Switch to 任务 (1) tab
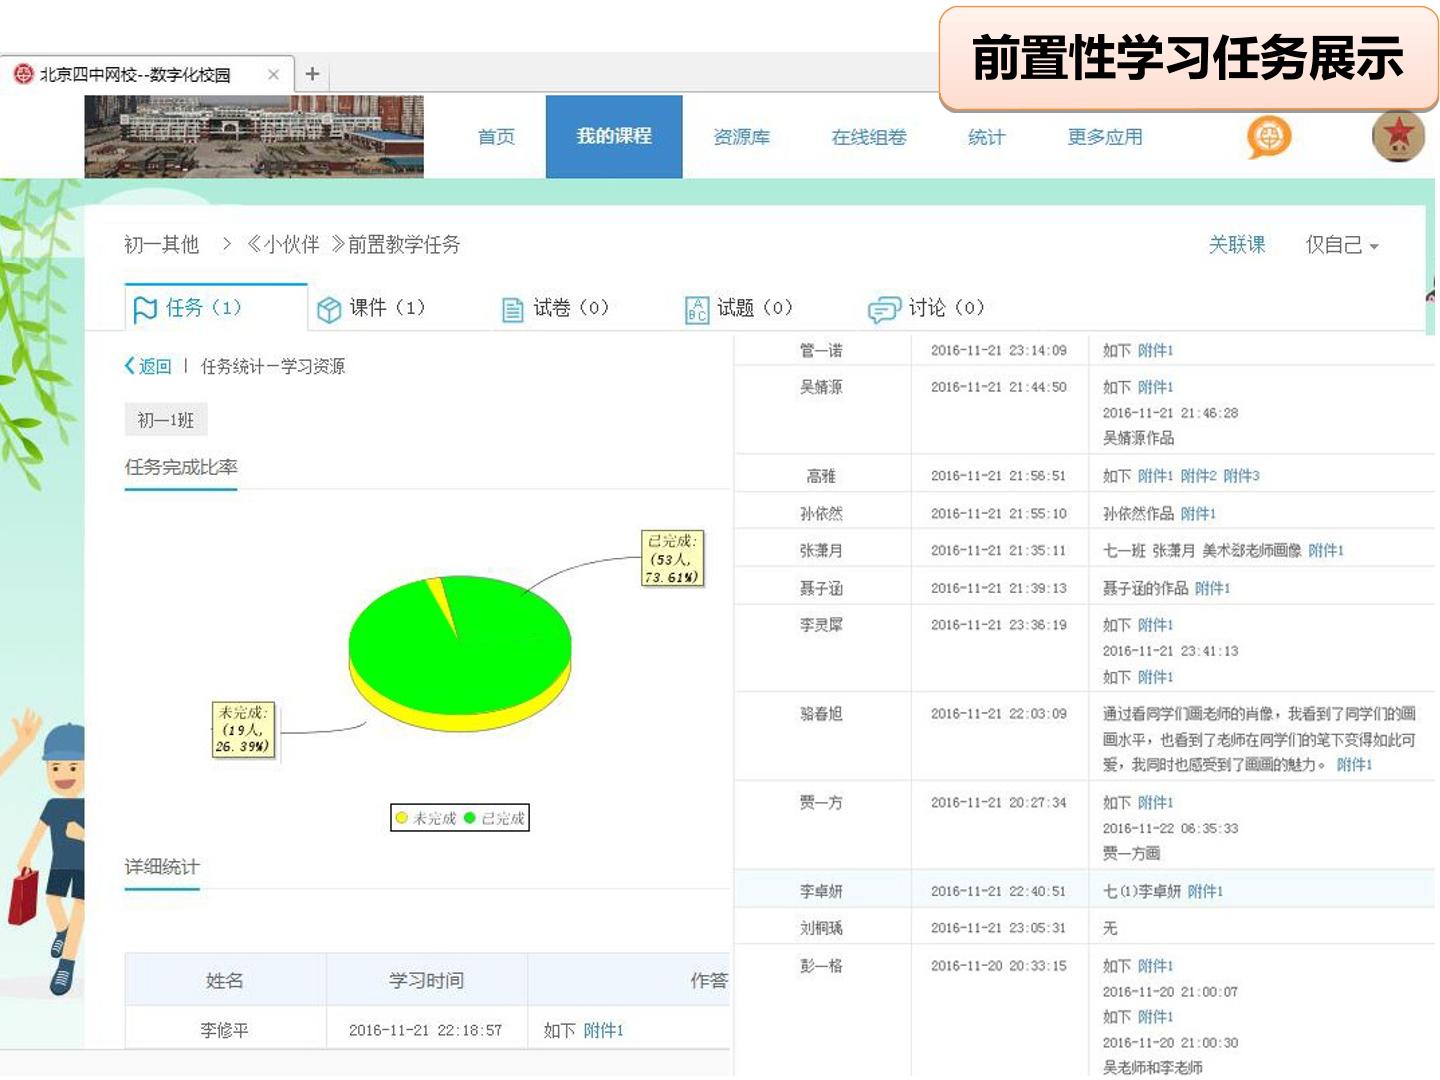Screen dimensions: 1440x1080 [x=216, y=307]
